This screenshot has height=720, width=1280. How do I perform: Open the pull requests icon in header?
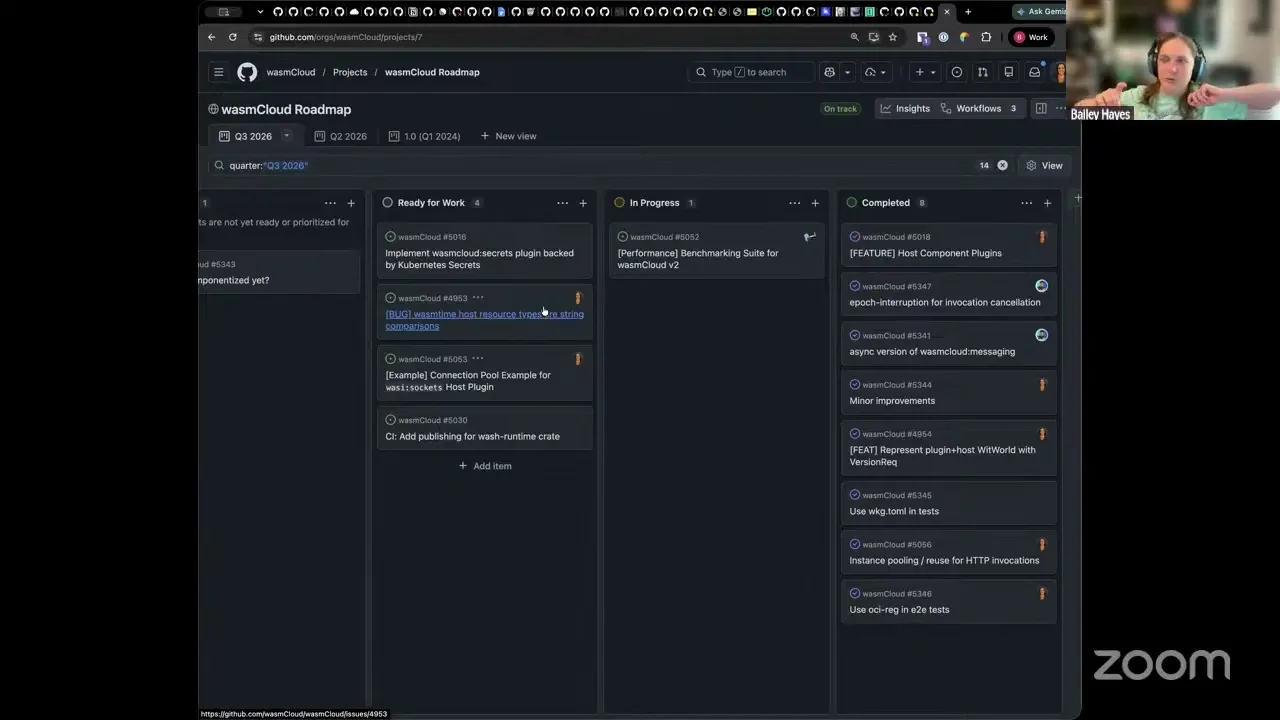[x=982, y=72]
